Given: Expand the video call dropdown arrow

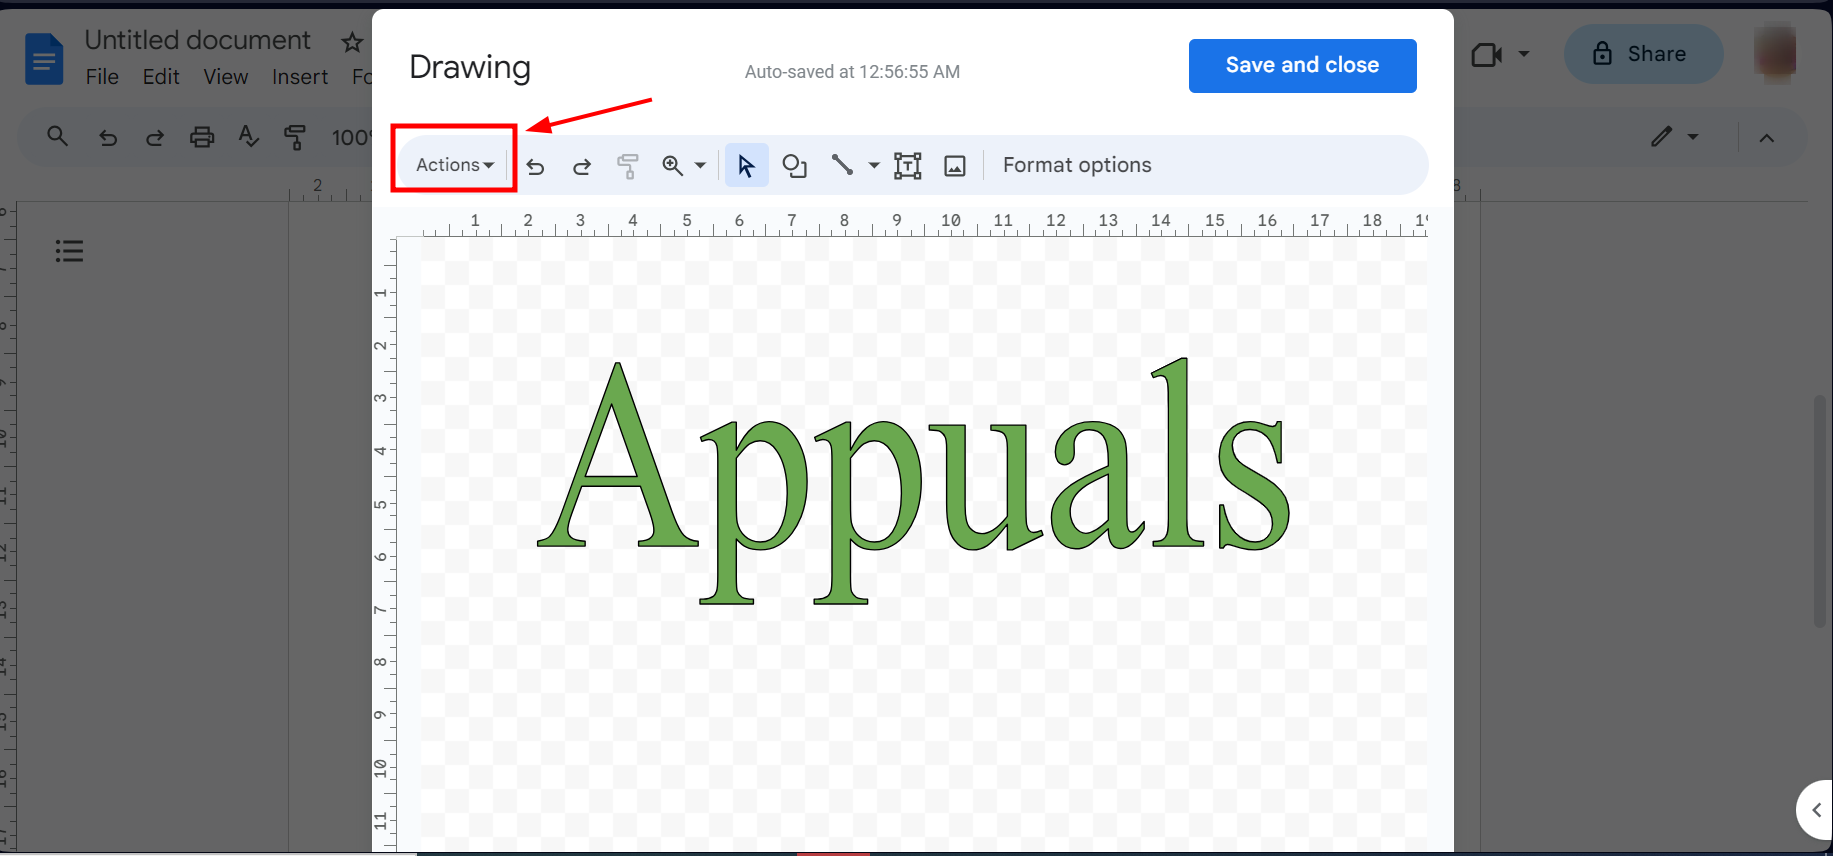Looking at the screenshot, I should tap(1524, 54).
